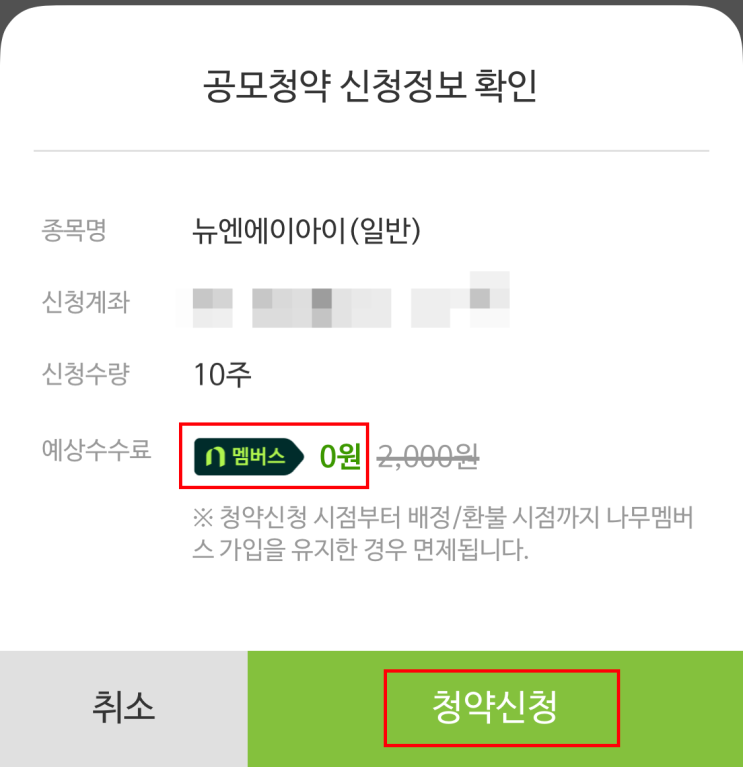Click the divider line under the title

[371, 151]
